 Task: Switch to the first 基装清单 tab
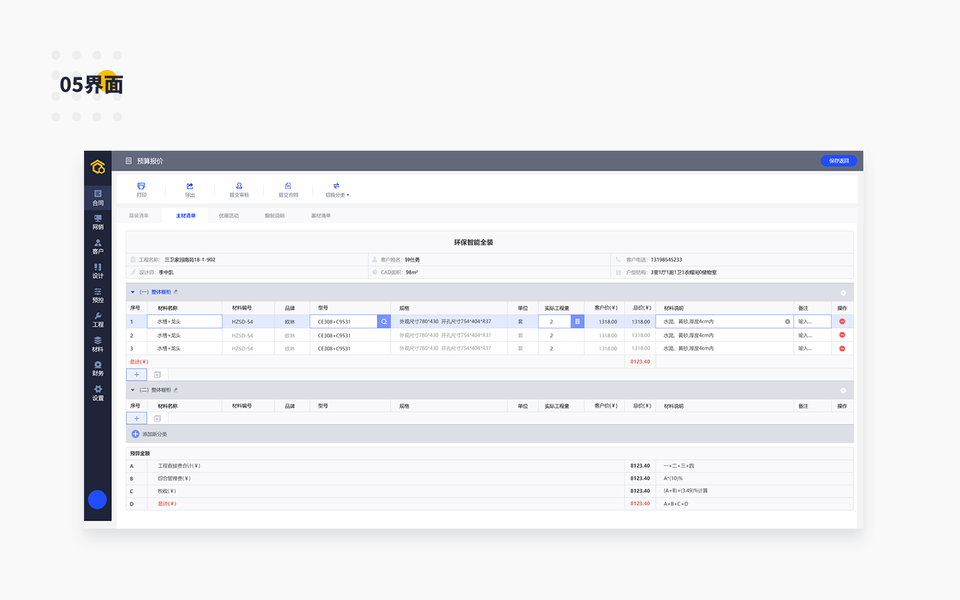pos(139,216)
